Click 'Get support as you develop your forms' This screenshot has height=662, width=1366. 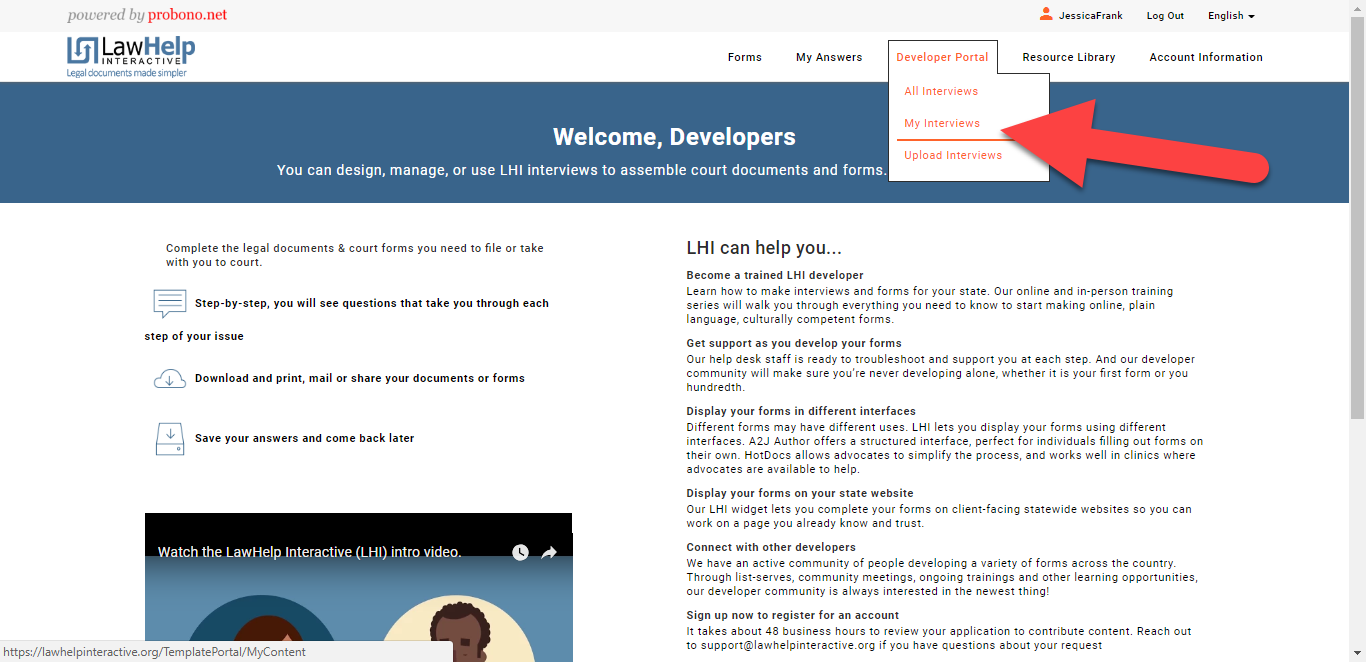[794, 343]
